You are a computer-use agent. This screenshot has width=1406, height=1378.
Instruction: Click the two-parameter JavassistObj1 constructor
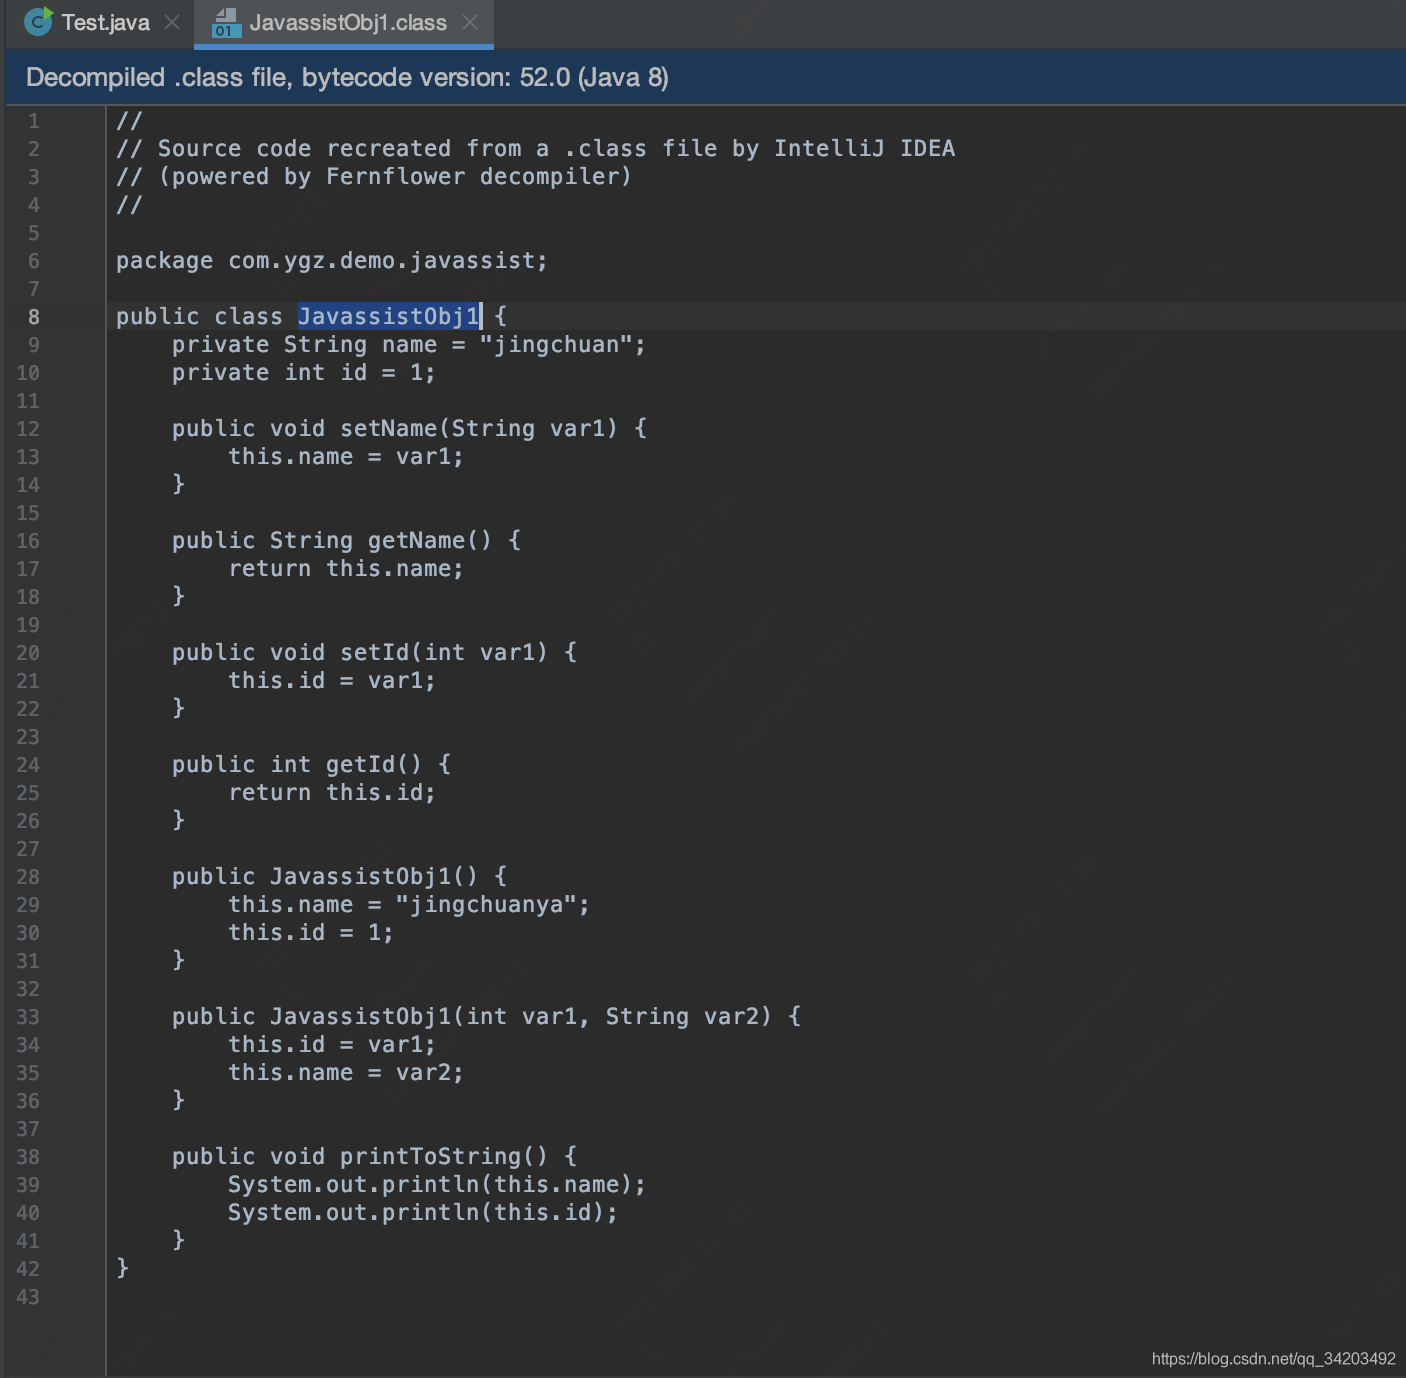click(486, 1017)
